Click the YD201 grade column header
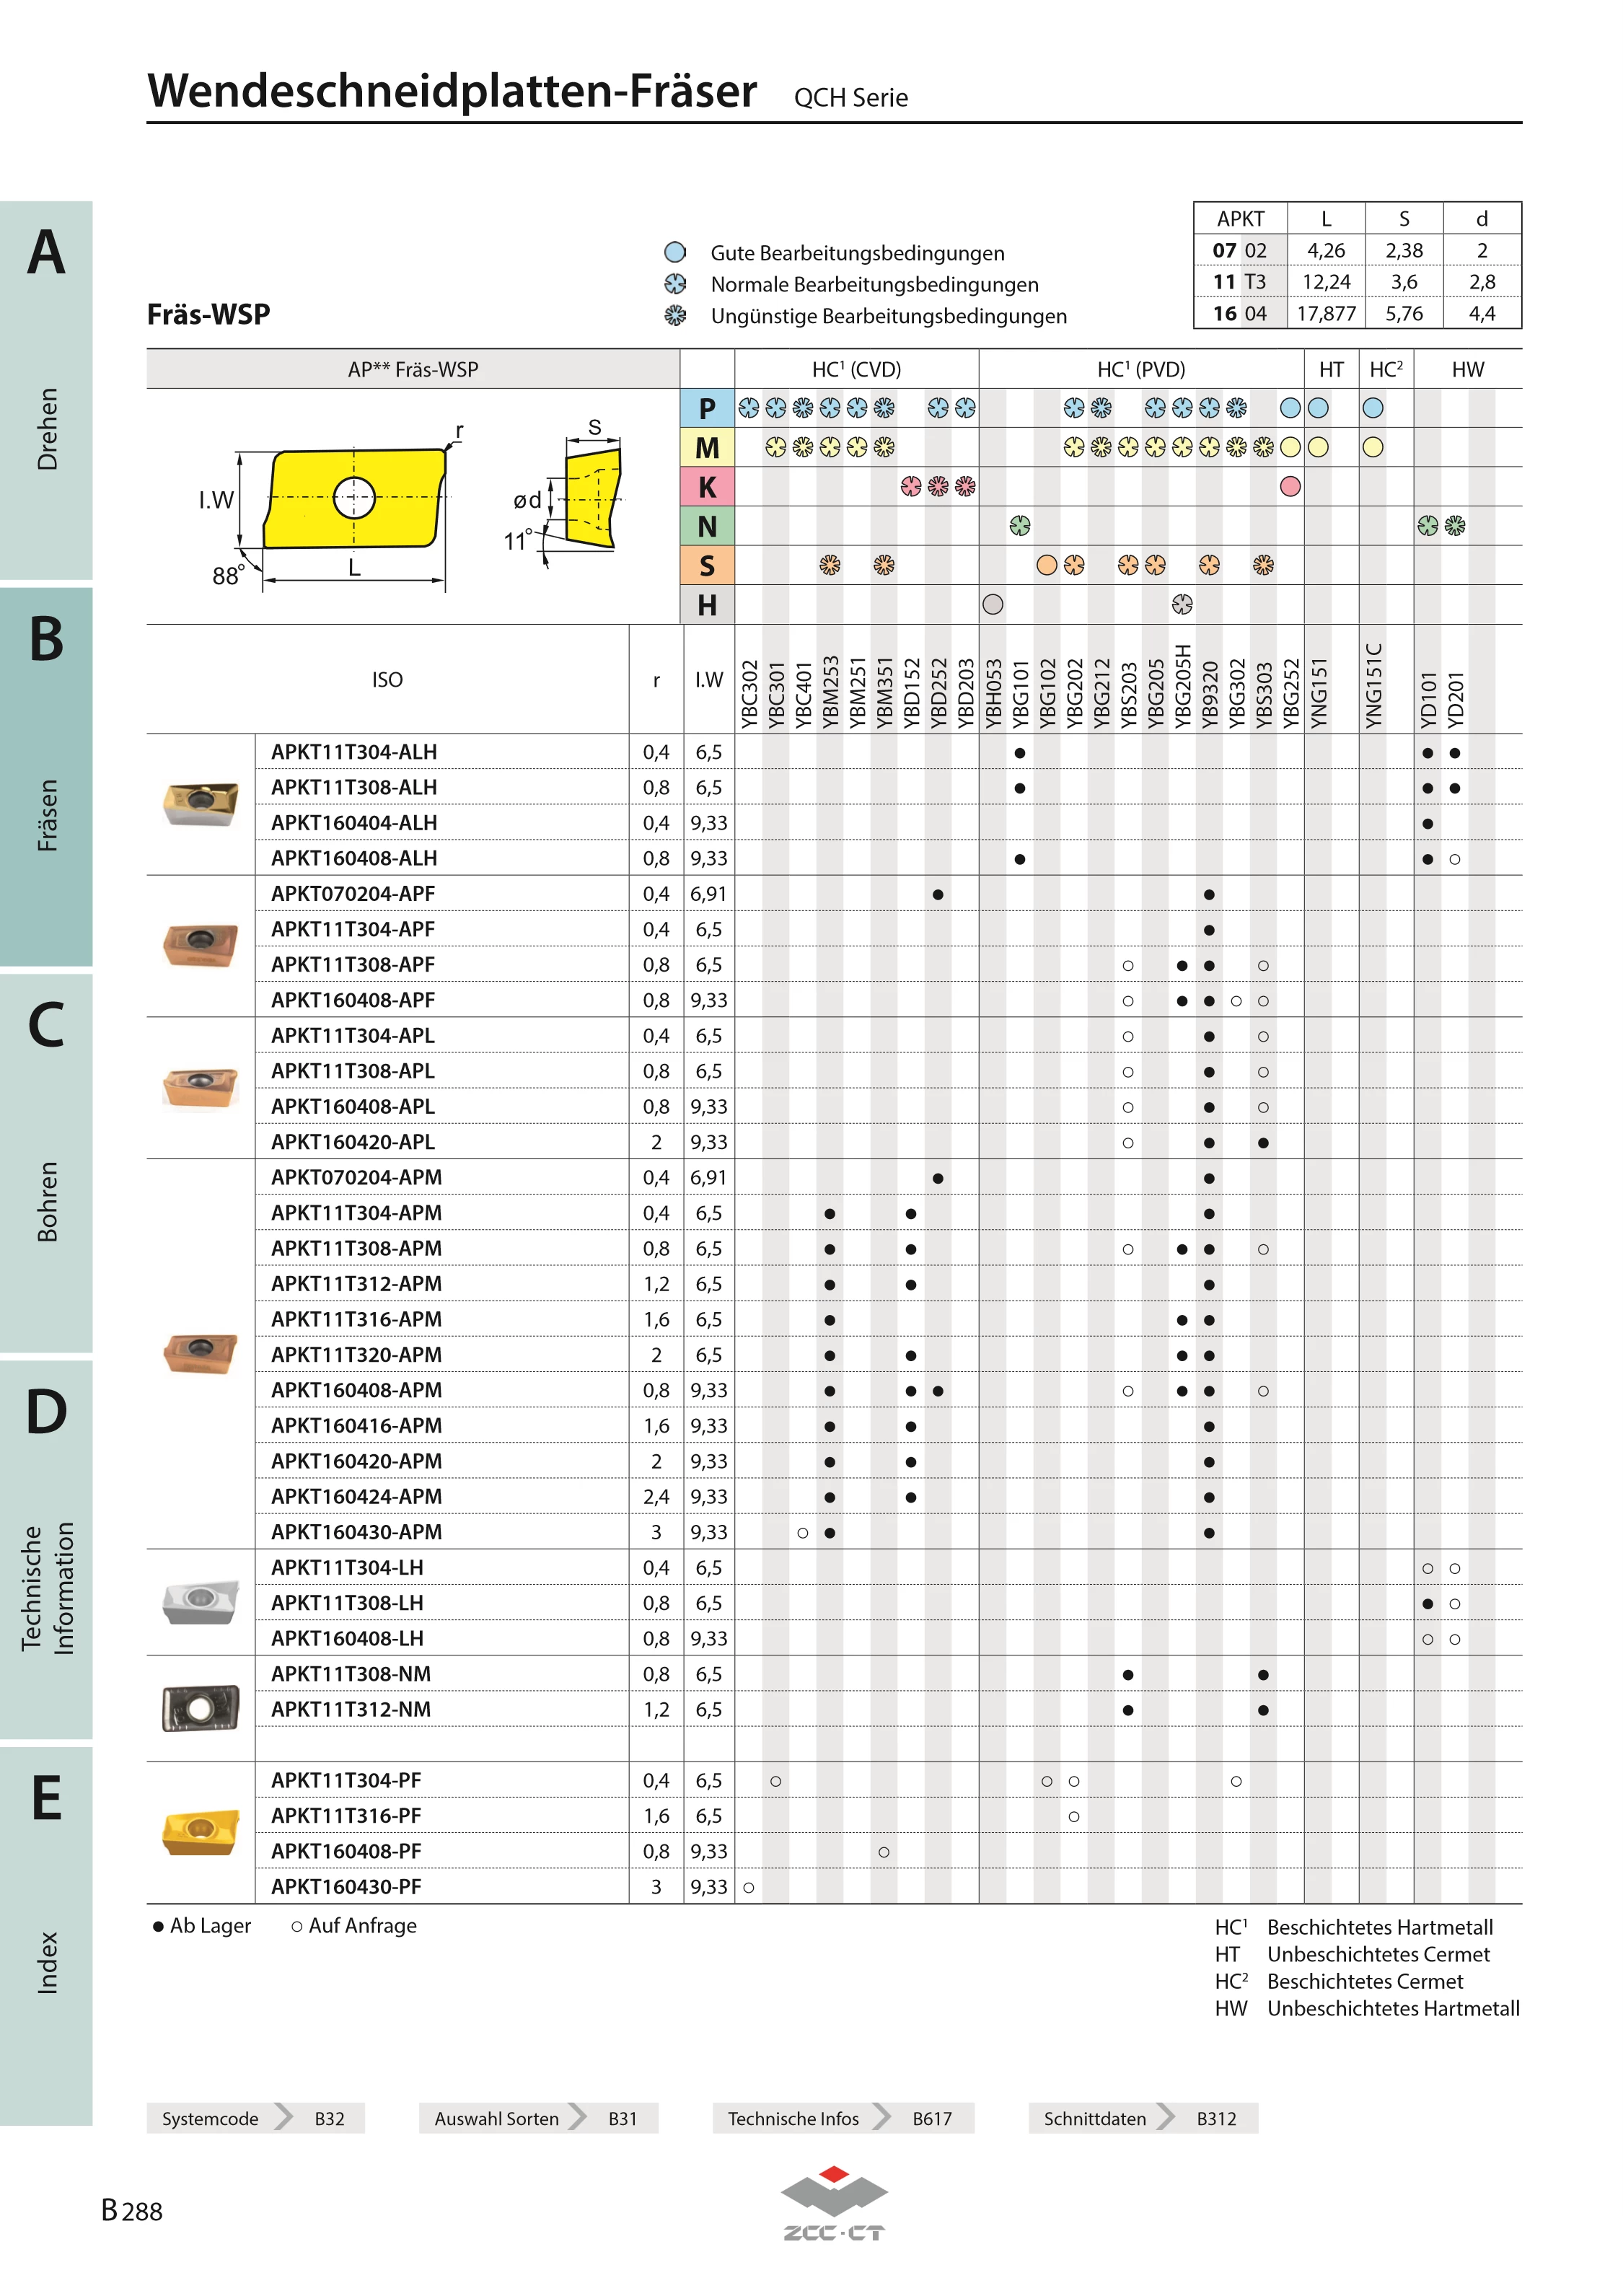The image size is (1623, 2296). (1455, 699)
